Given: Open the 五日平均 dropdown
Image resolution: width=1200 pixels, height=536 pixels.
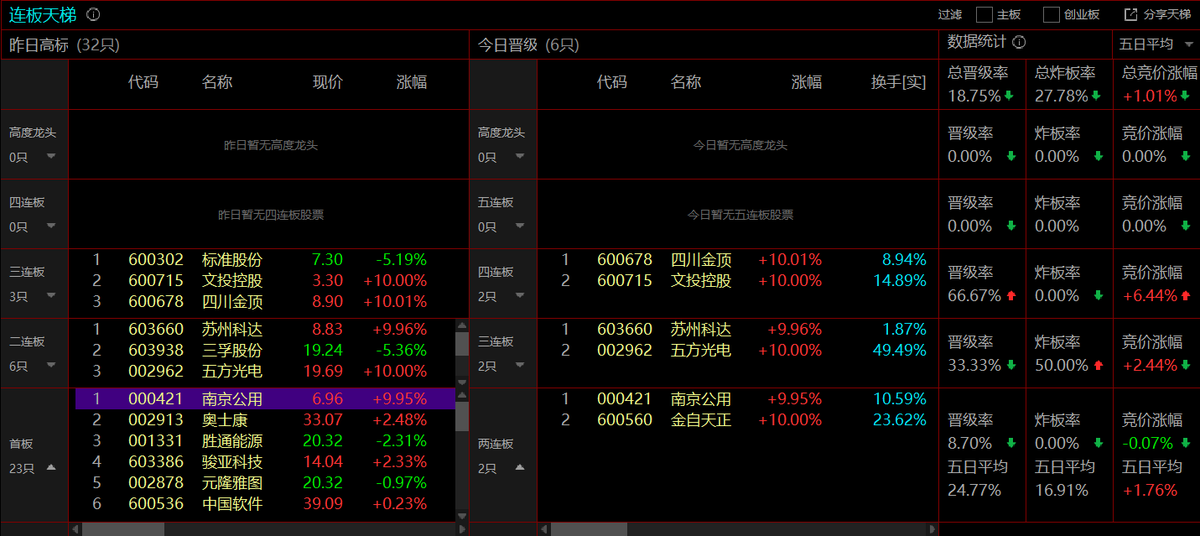Looking at the screenshot, I should pyautogui.click(x=1157, y=44).
